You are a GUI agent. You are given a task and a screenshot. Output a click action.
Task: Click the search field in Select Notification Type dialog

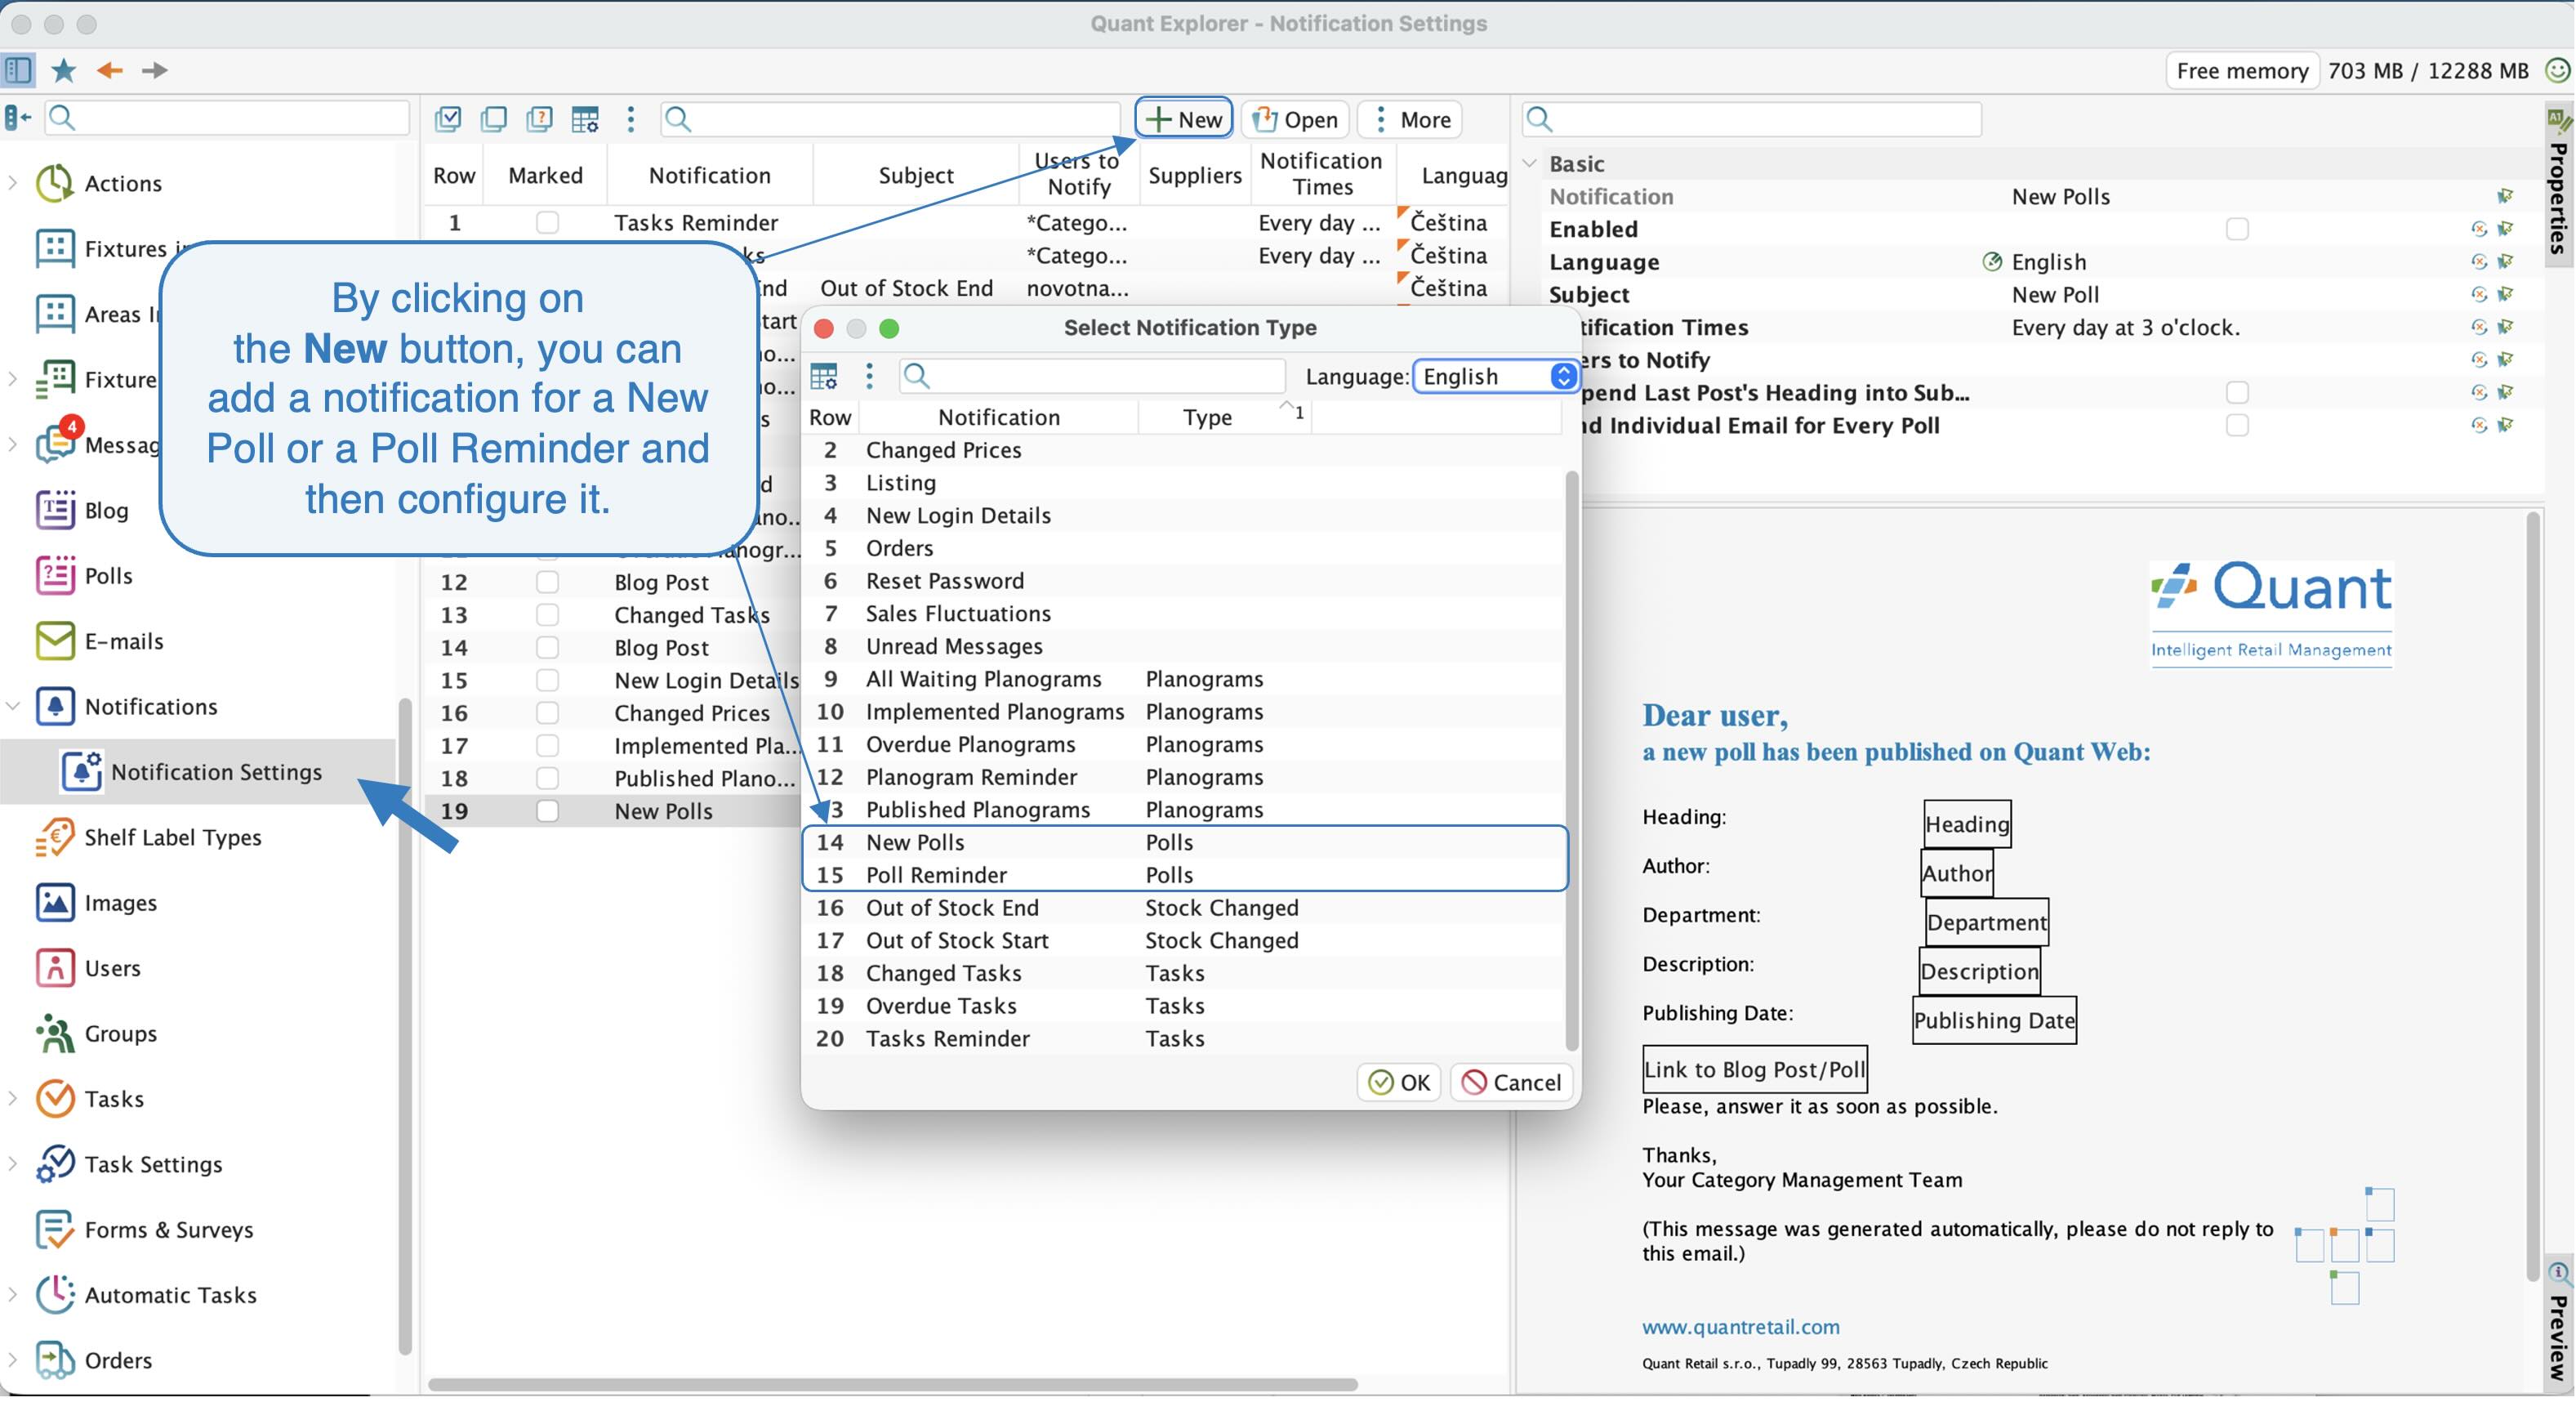[x=1092, y=376]
